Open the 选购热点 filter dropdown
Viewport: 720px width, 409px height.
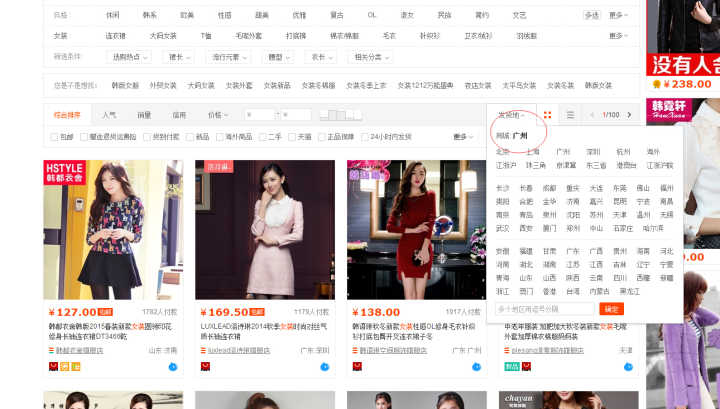[131, 57]
